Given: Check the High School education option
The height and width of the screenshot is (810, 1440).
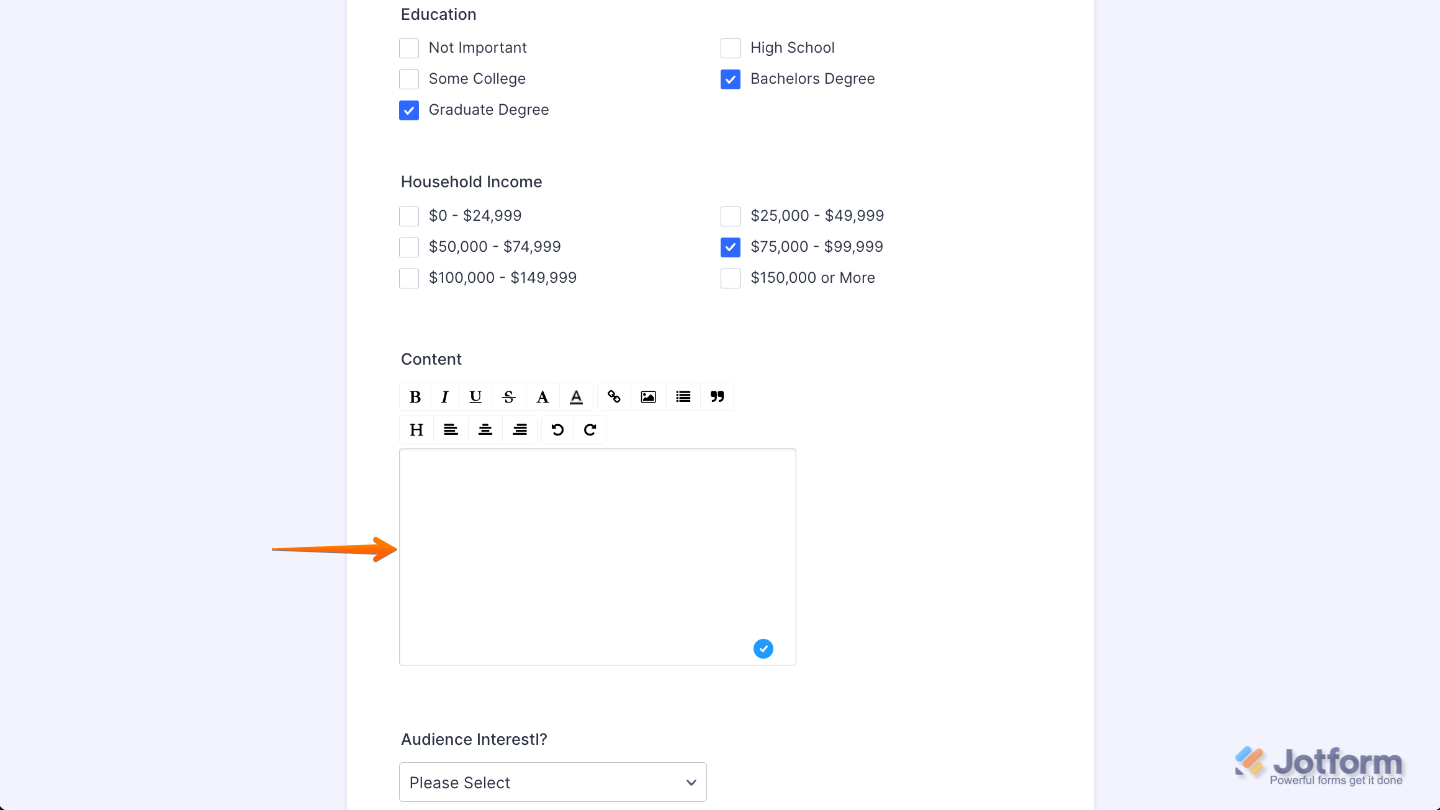Looking at the screenshot, I should tap(730, 47).
